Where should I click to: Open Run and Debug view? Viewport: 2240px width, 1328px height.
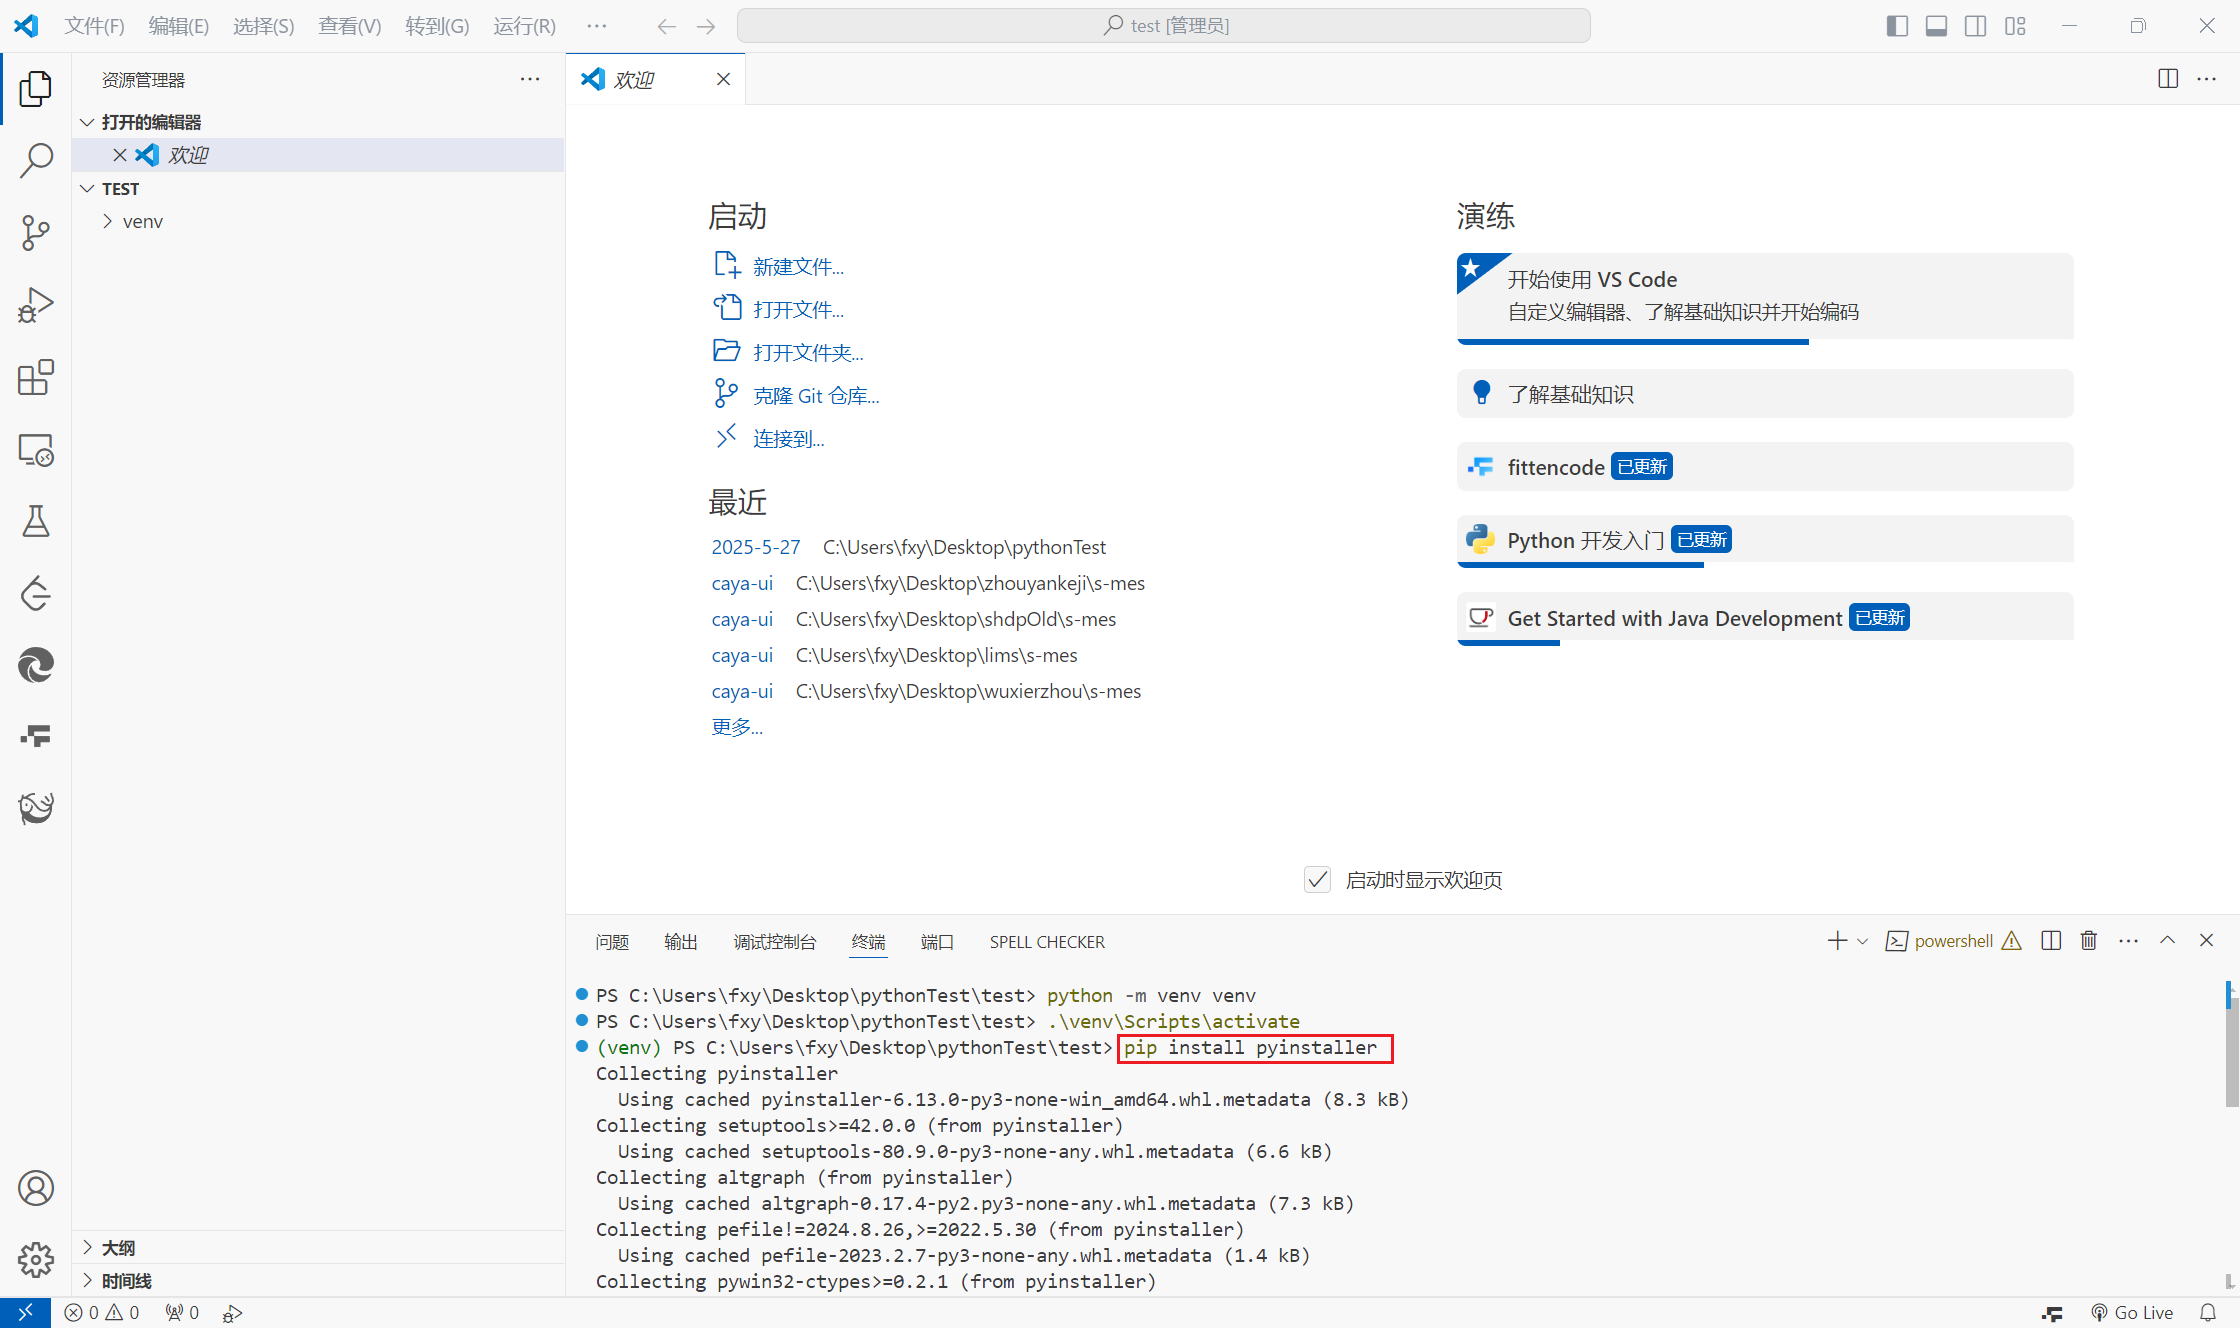(36, 305)
